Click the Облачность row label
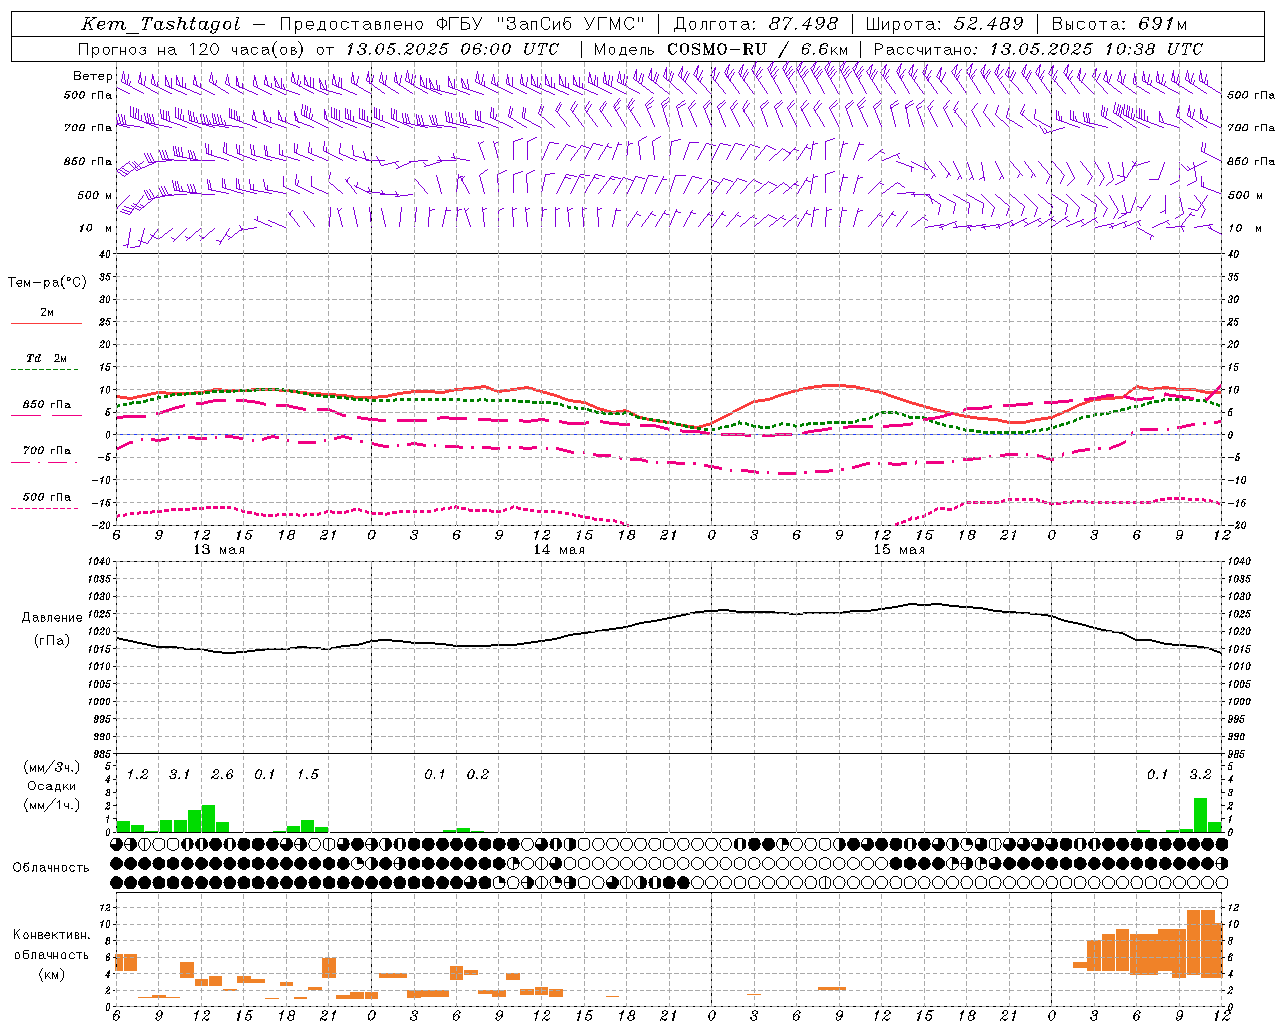Image resolution: width=1280 pixels, height=1024 pixels. [51, 868]
